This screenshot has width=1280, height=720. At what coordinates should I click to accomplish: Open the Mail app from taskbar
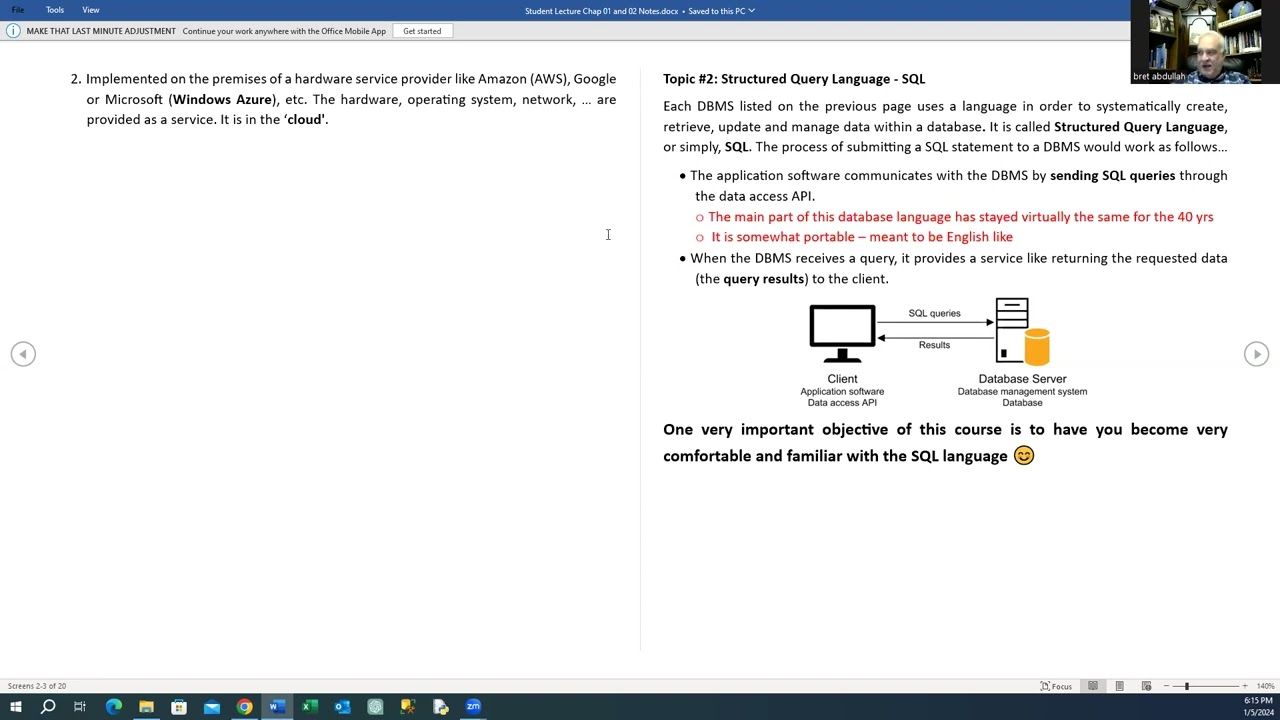point(212,707)
